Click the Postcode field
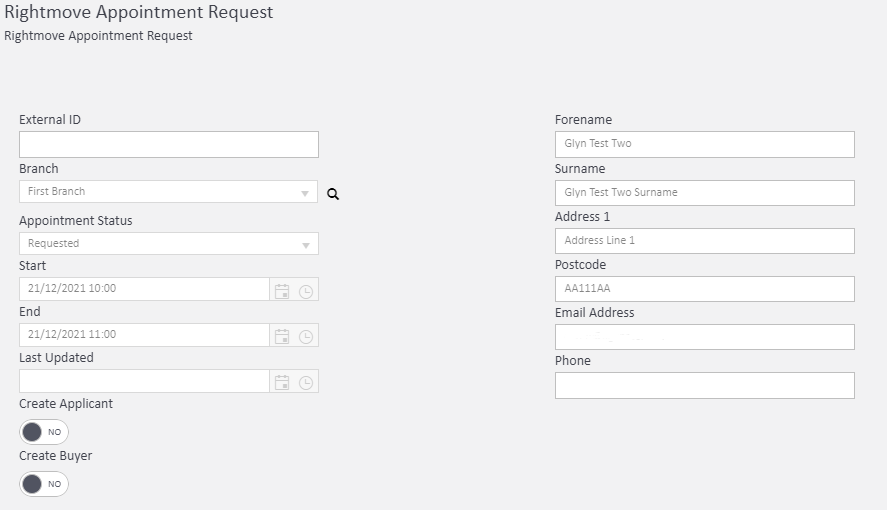This screenshot has width=887, height=510. [x=704, y=289]
